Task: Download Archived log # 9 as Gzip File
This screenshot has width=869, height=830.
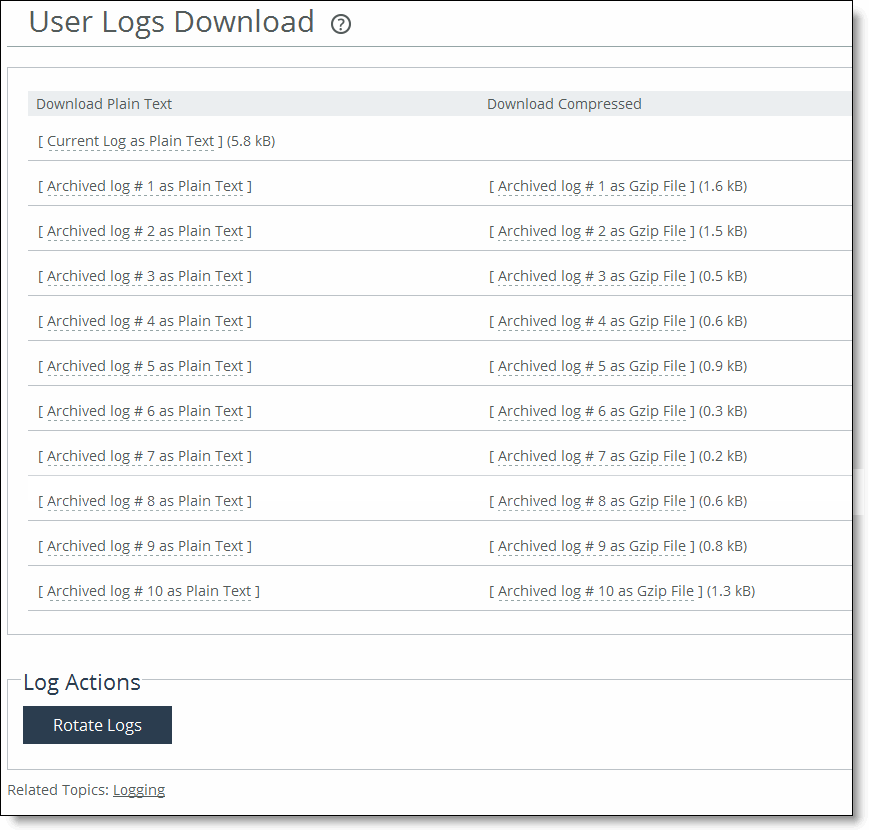Action: 592,546
